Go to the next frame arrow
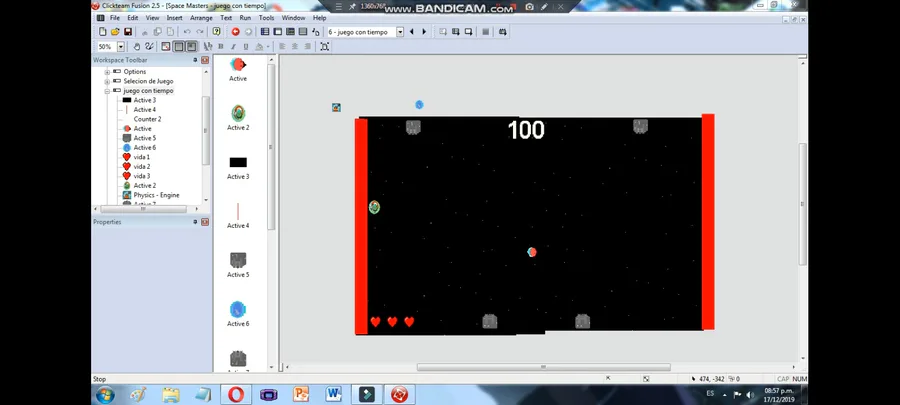This screenshot has height=405, width=900. pyautogui.click(x=424, y=32)
